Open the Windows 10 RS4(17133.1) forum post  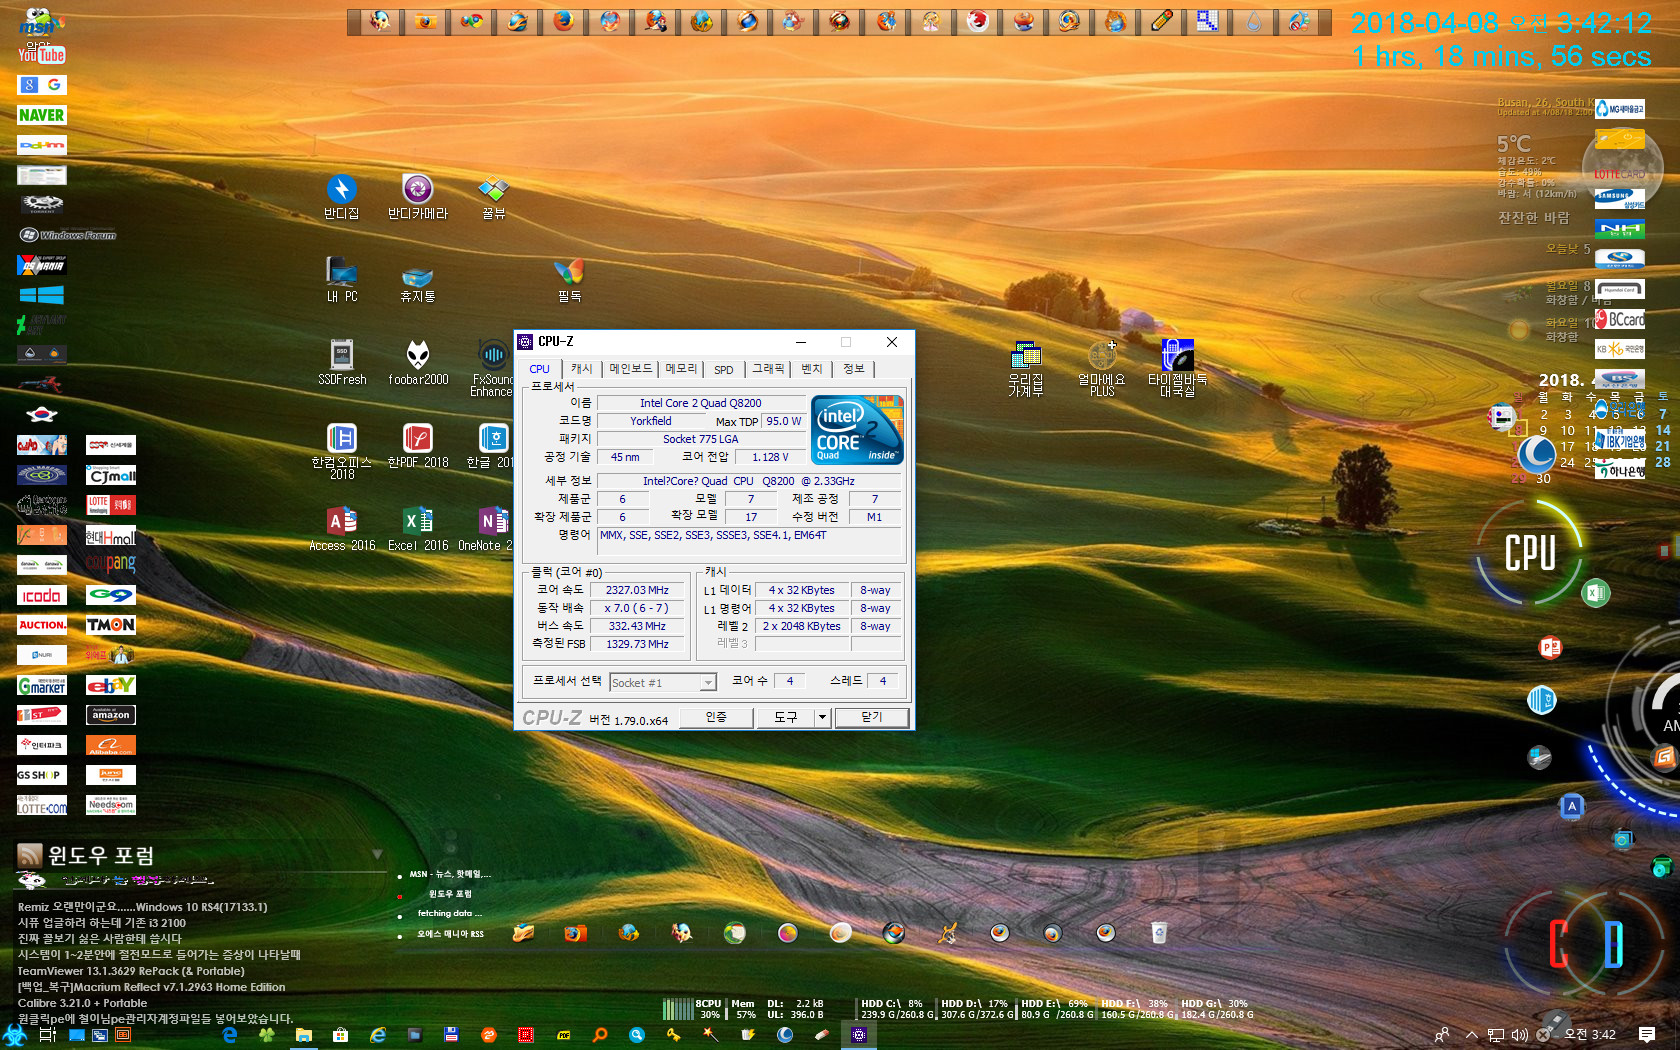point(143,907)
